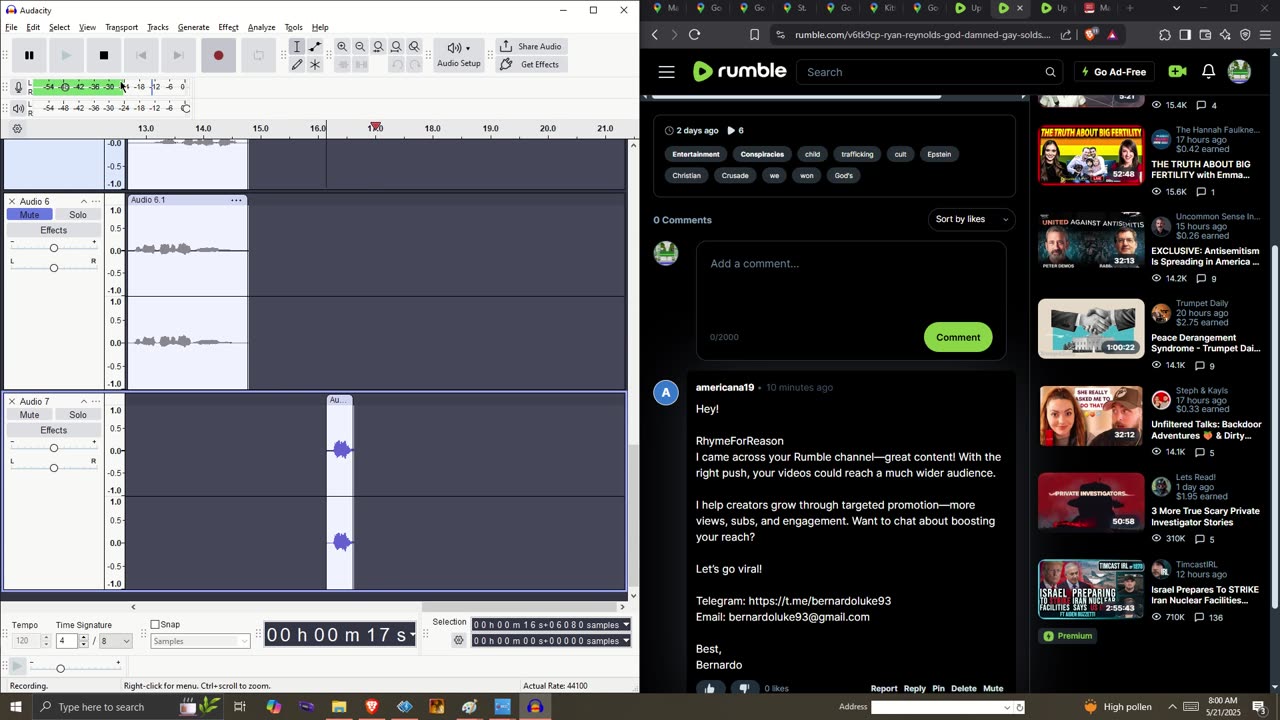The image size is (1280, 720).
Task: Stop the recording in Audacity
Action: [x=104, y=55]
